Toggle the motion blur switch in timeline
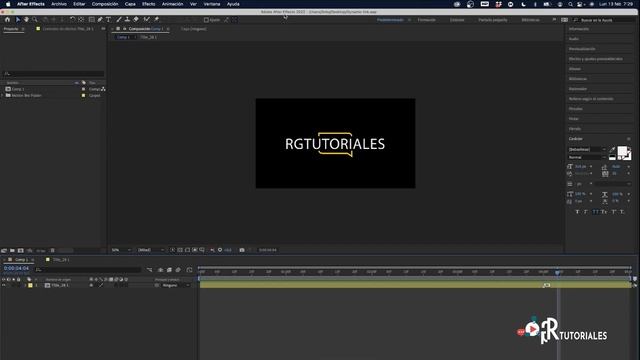Viewport: 640px width, 360px height. pos(178,270)
